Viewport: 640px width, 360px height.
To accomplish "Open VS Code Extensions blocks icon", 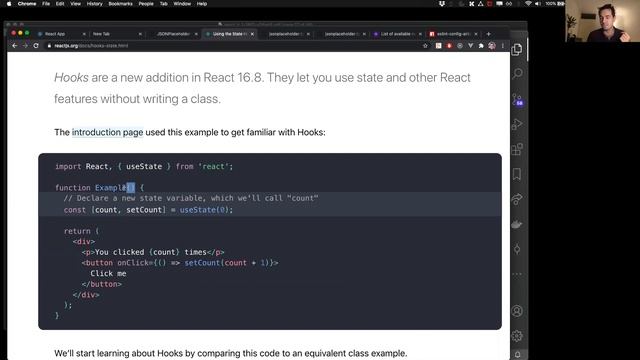I will [x=517, y=149].
